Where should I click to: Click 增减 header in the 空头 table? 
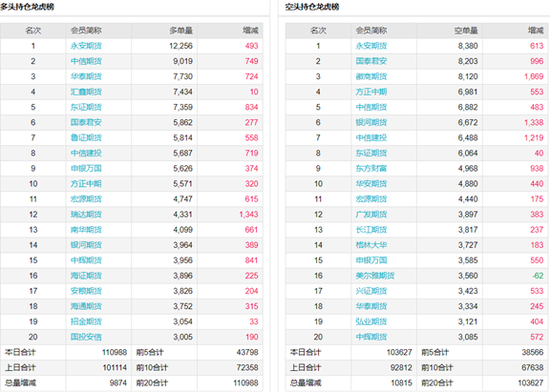tap(536, 31)
